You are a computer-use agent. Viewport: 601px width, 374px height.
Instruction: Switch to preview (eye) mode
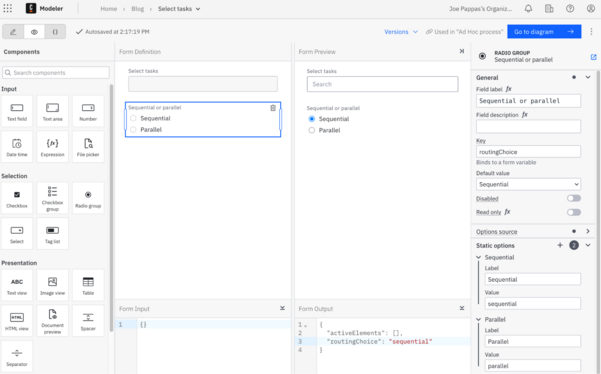(x=34, y=32)
